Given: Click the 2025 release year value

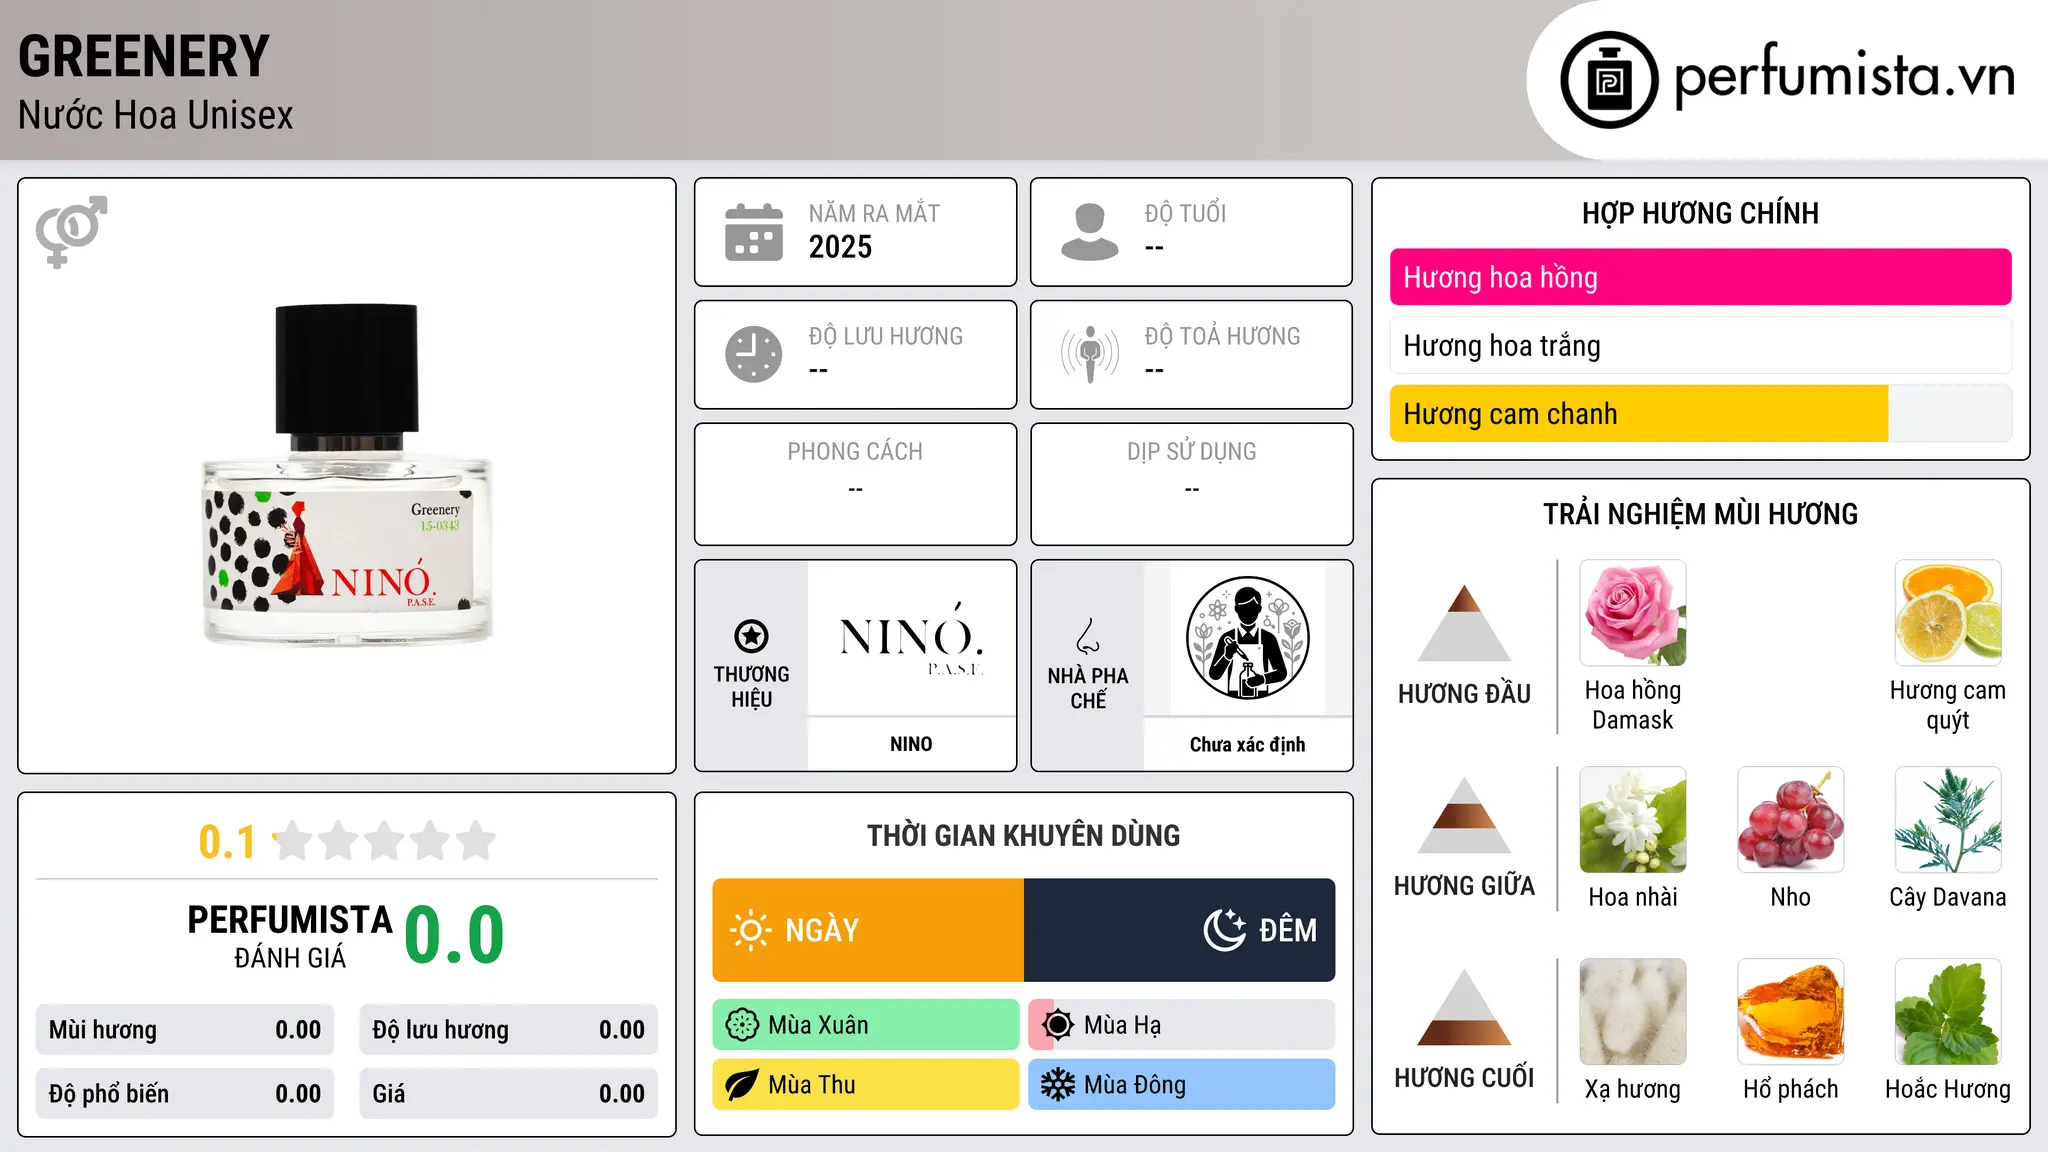Looking at the screenshot, I should click(840, 247).
